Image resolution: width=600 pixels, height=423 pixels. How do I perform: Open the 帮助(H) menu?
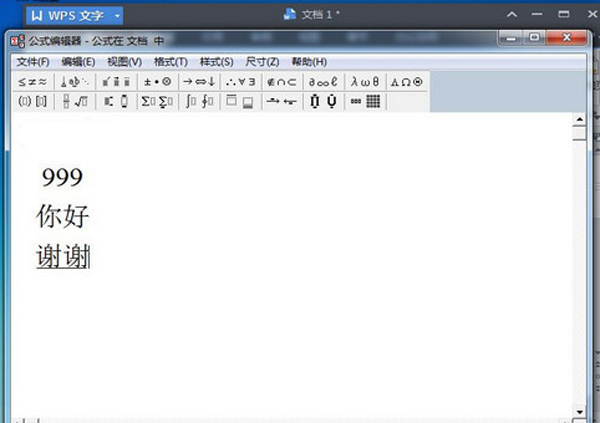[x=309, y=62]
